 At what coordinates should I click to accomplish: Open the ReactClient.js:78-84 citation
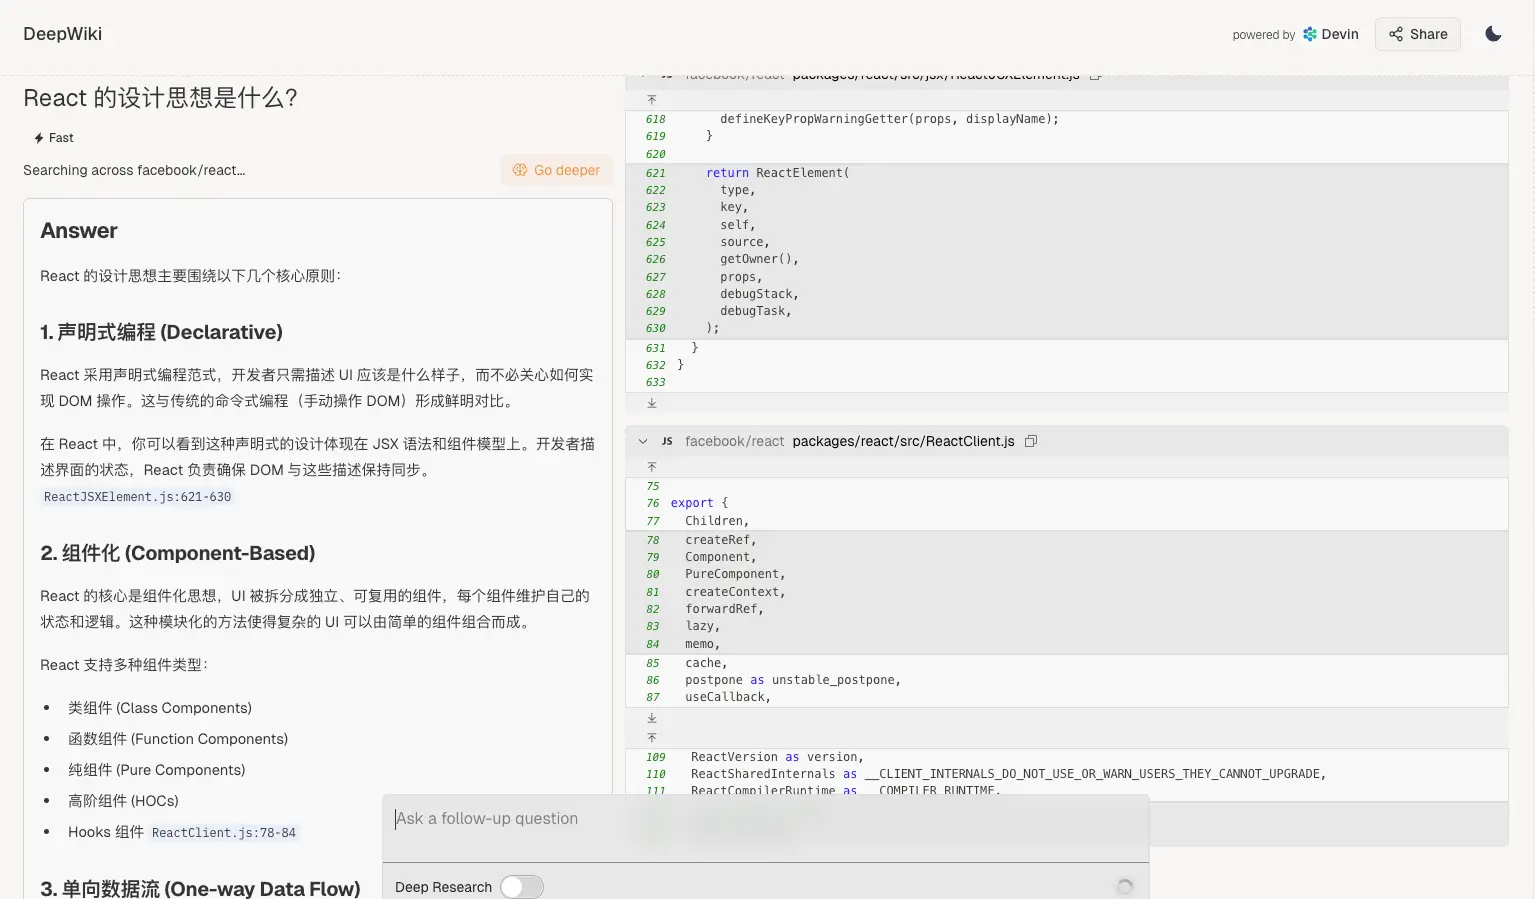point(224,833)
